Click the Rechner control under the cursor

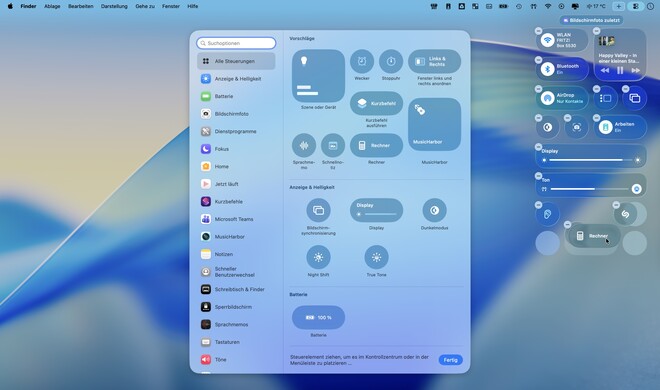[x=593, y=236]
